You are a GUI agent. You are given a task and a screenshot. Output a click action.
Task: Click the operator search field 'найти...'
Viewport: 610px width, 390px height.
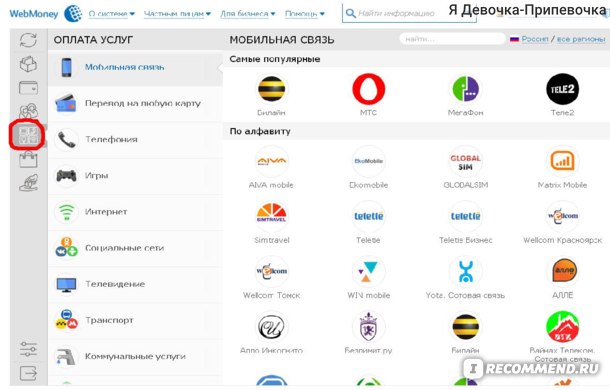452,39
